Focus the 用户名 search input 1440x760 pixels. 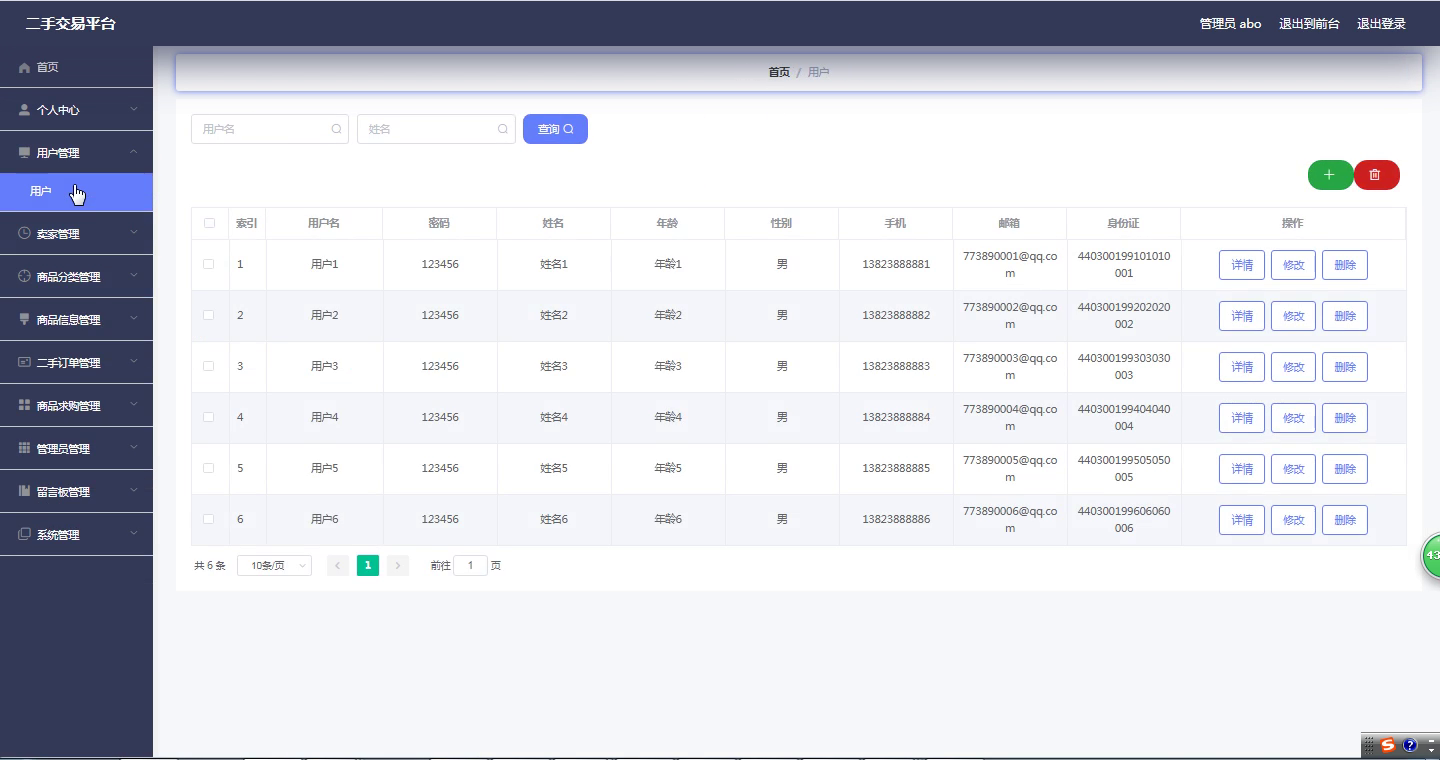coord(270,129)
